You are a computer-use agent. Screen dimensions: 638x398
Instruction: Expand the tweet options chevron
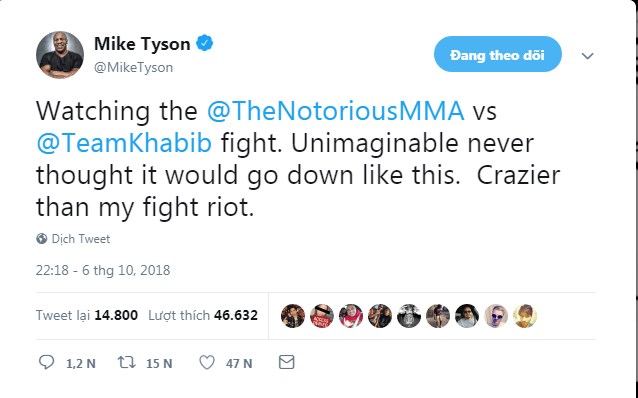click(588, 56)
